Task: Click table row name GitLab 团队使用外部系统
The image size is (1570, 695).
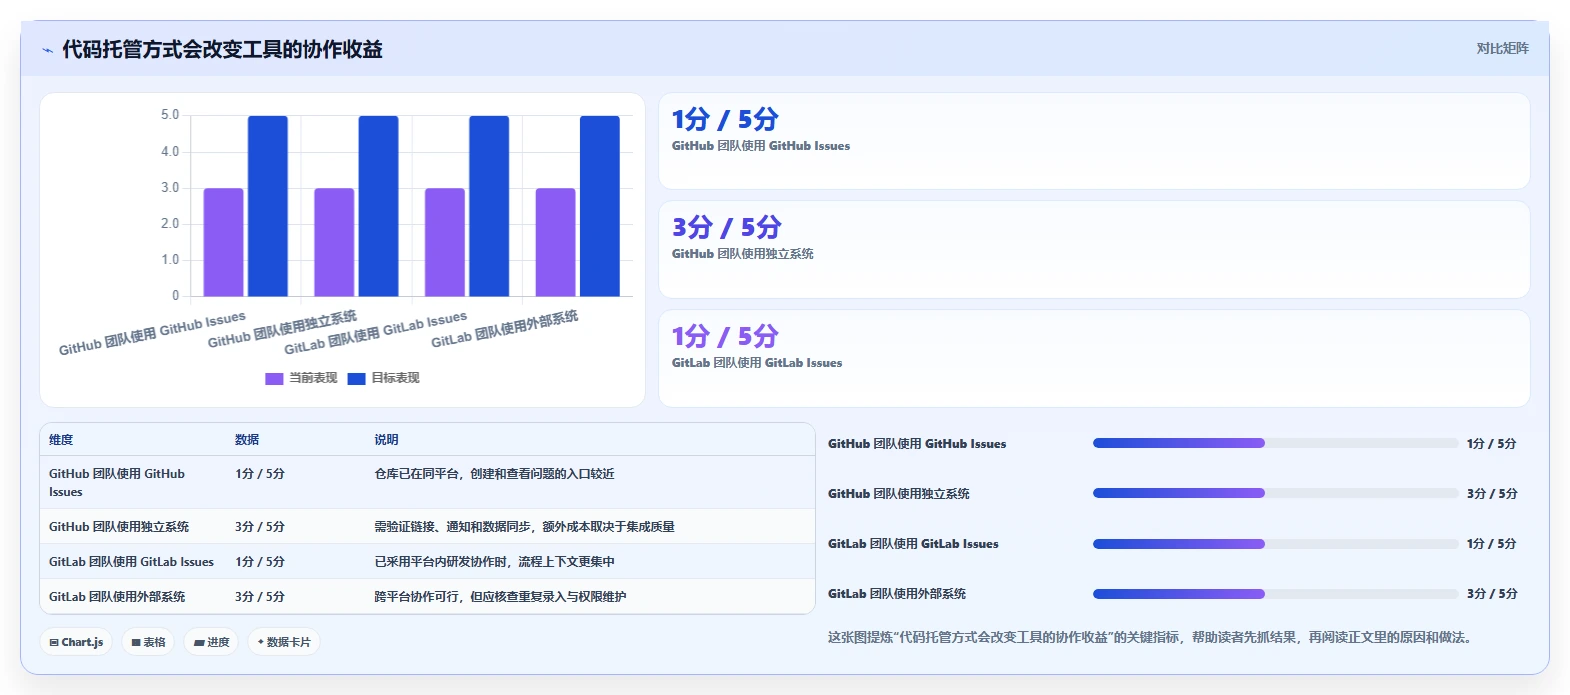Action: click(117, 597)
